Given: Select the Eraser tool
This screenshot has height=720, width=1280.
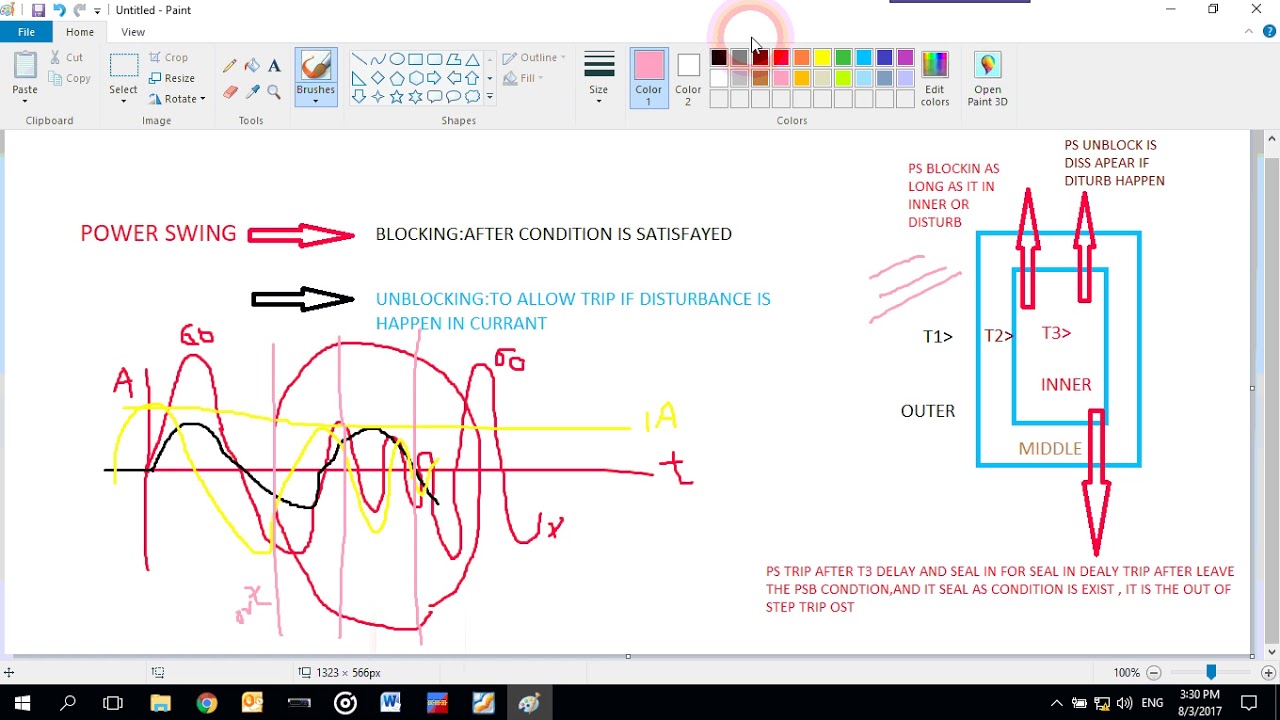Looking at the screenshot, I should click(x=230, y=92).
